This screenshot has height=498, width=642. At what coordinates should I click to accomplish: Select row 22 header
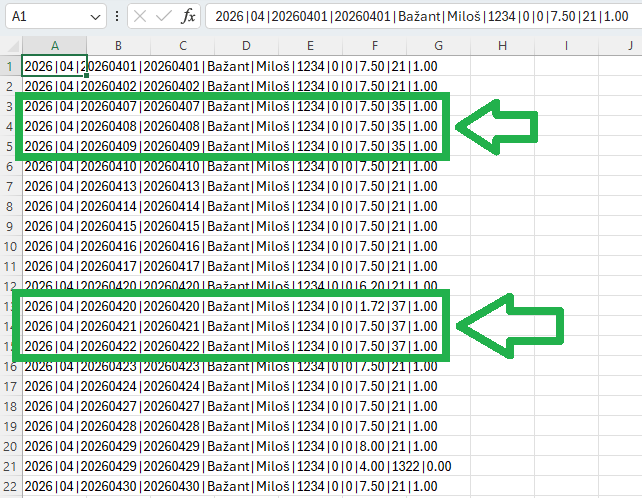[11, 487]
